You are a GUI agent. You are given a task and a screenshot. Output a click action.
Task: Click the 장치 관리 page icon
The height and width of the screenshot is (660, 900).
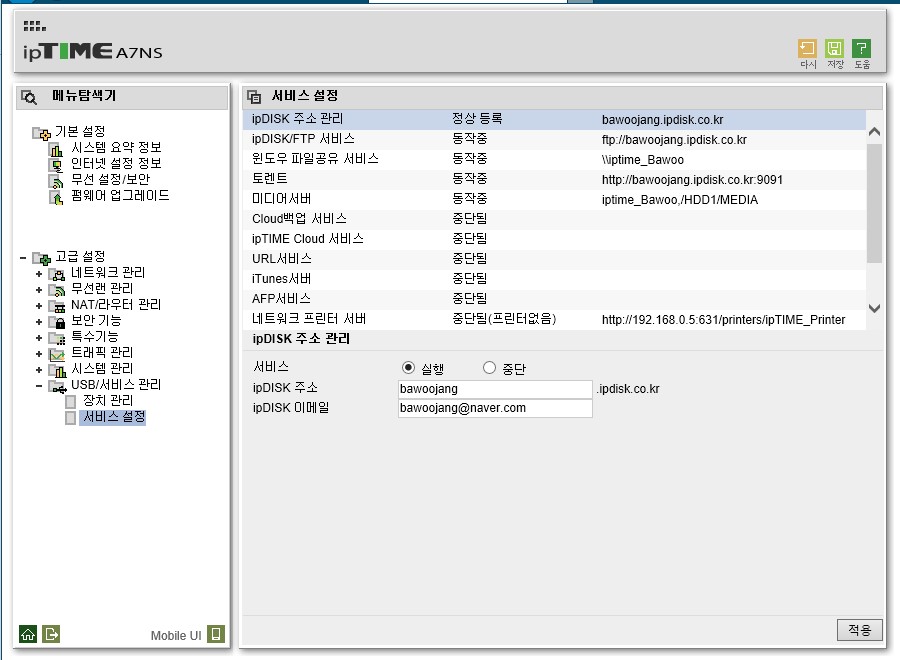(71, 401)
